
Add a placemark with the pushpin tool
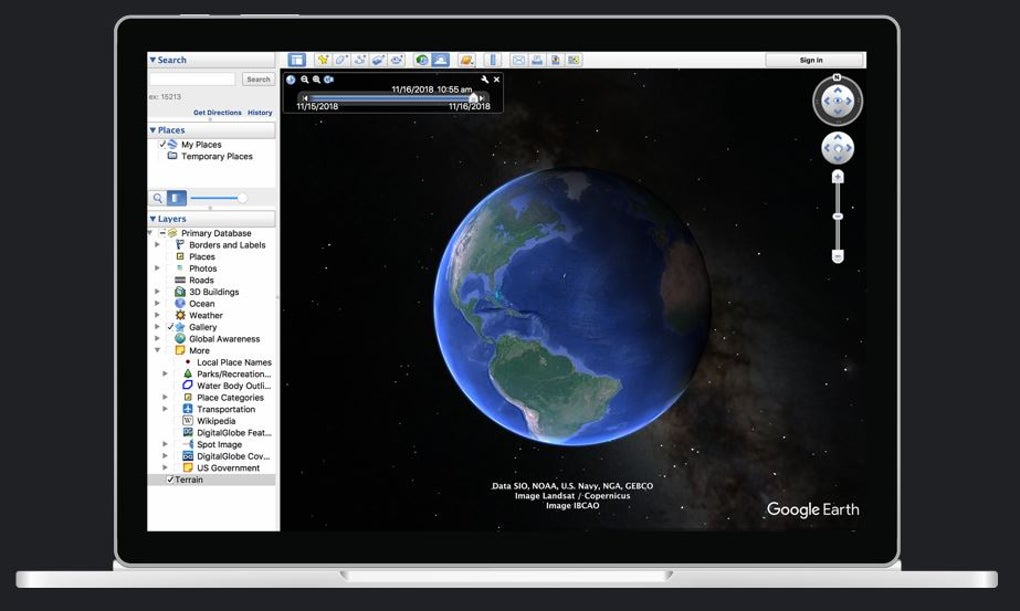pyautogui.click(x=323, y=60)
